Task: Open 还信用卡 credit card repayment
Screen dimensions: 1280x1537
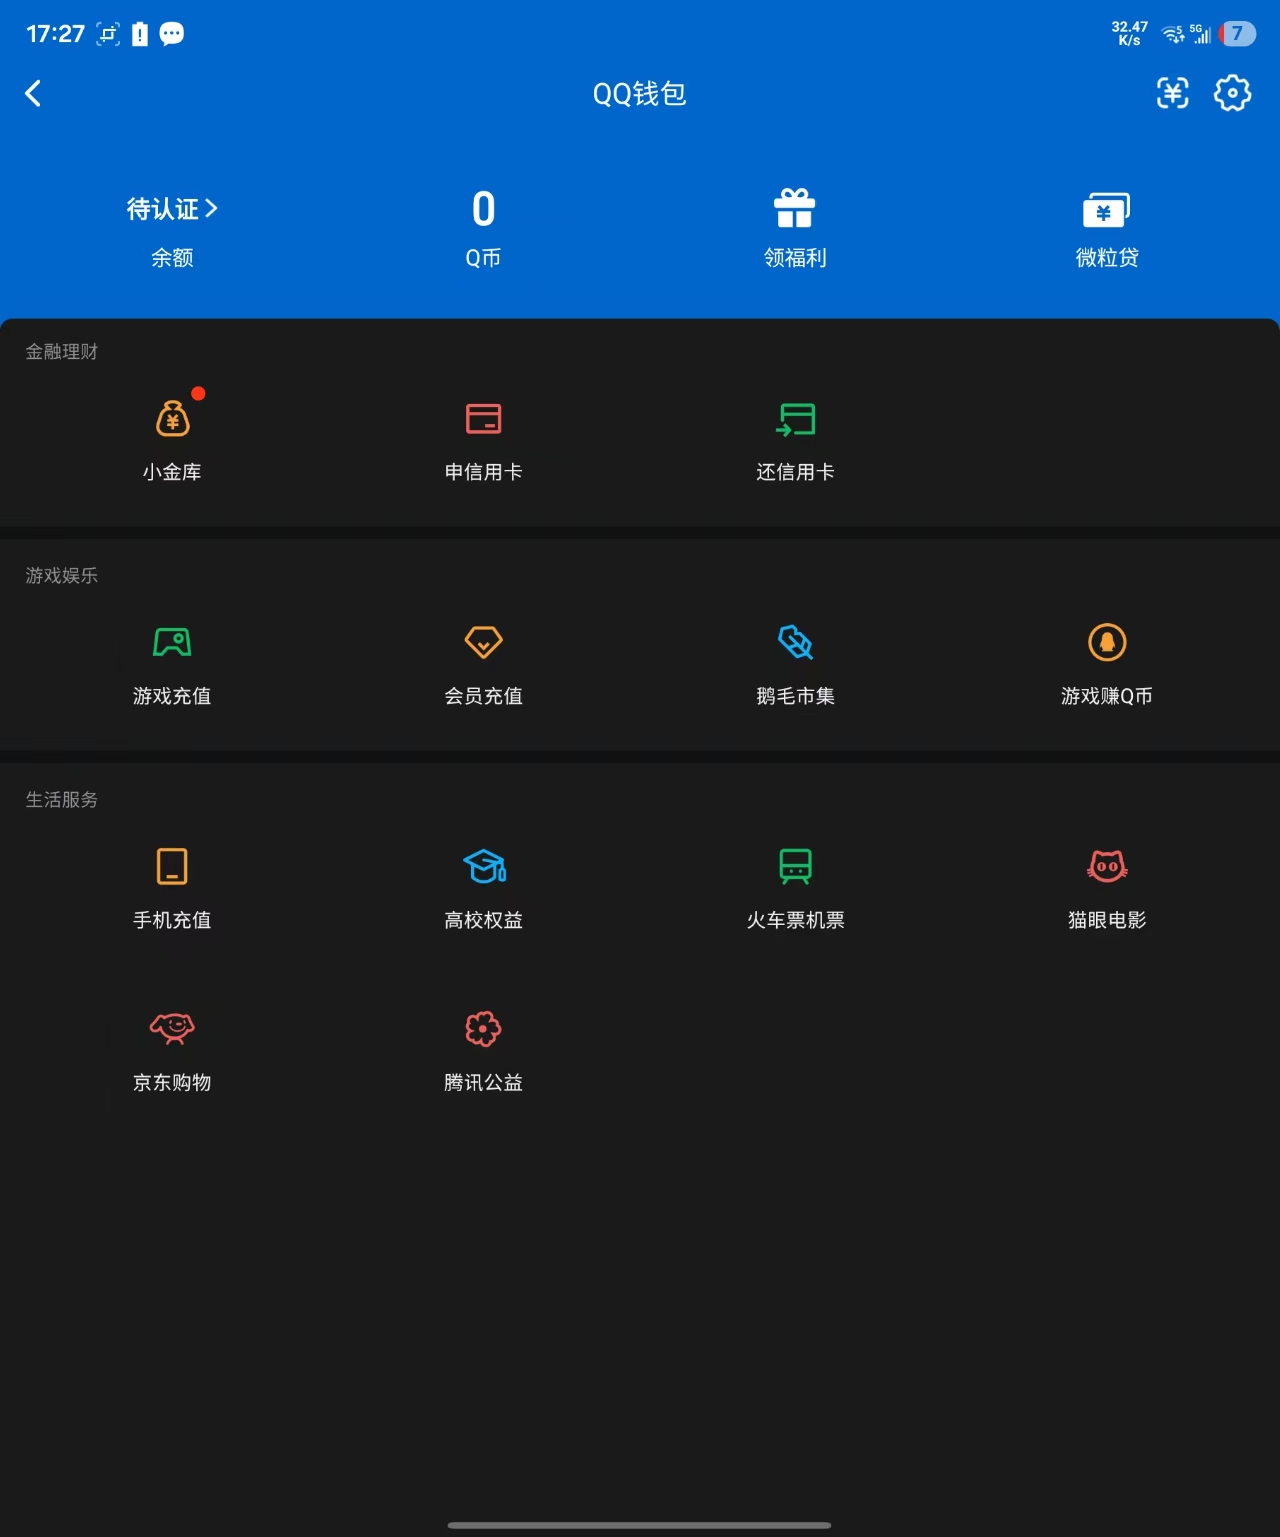Action: click(794, 435)
